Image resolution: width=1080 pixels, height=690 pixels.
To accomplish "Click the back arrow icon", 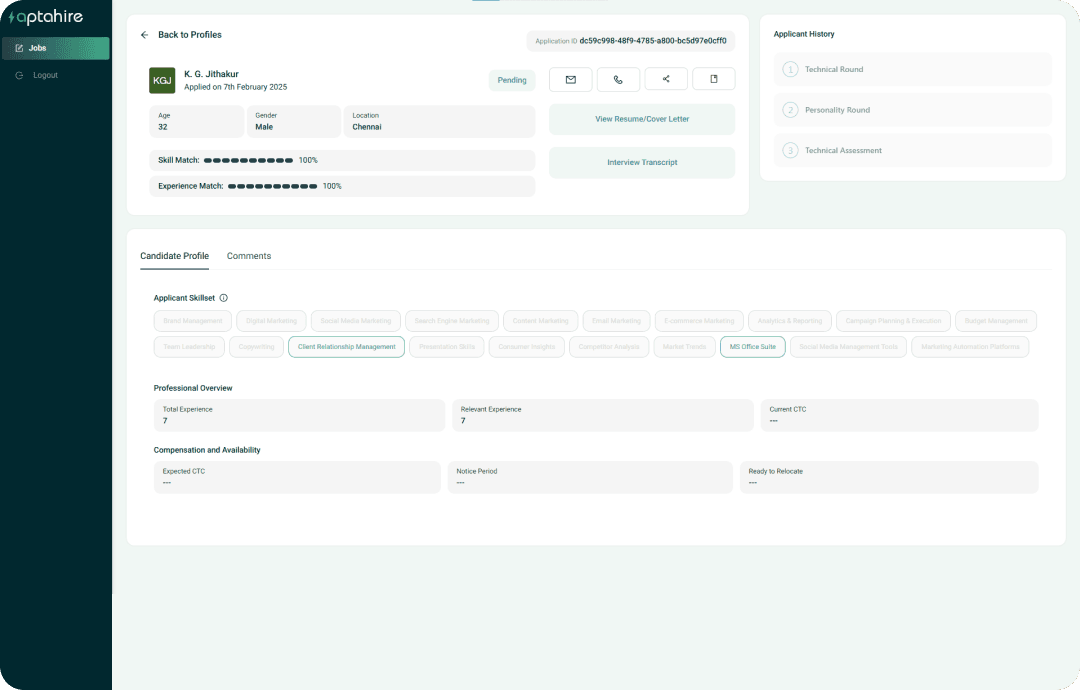I will pos(144,35).
